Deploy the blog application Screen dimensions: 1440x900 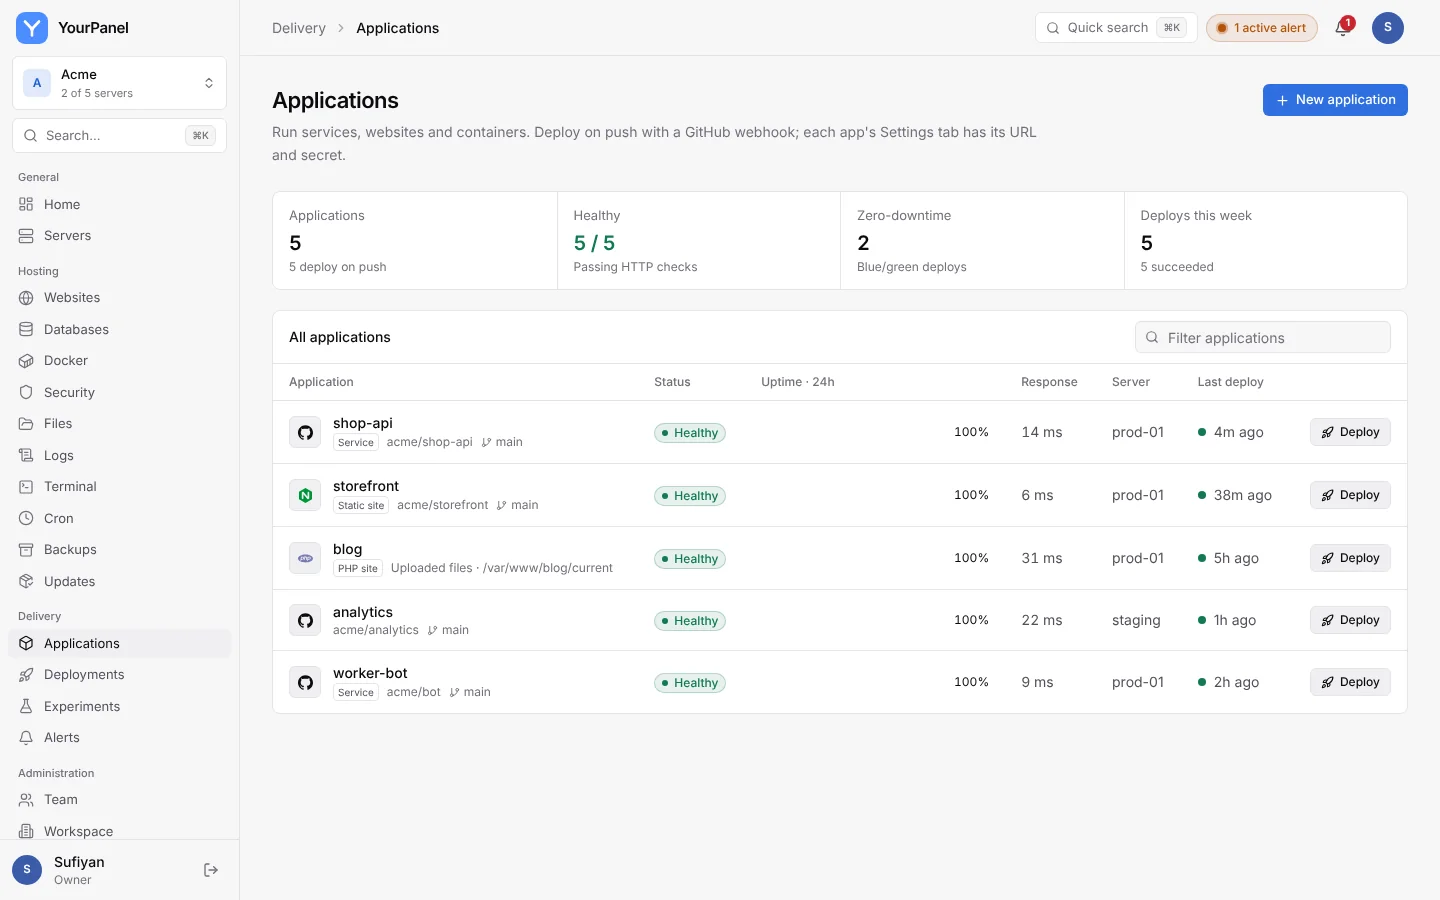1350,558
